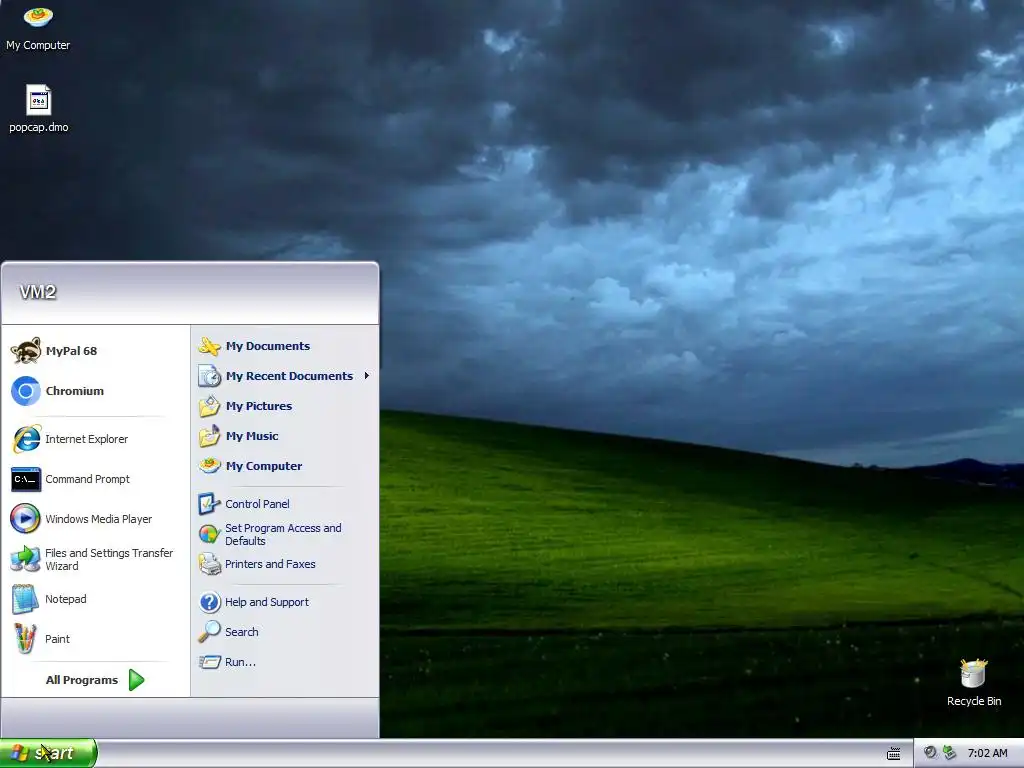Click the Start button
Screen dimensions: 1024x768
click(48, 753)
